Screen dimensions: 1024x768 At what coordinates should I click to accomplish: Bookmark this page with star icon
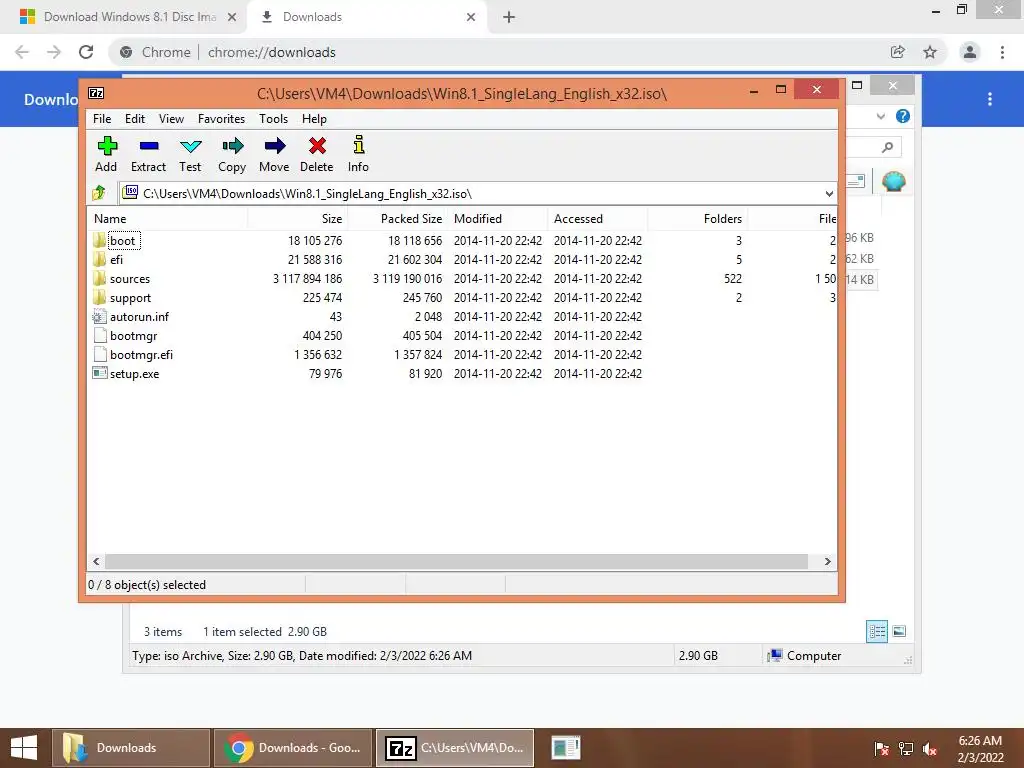930,52
